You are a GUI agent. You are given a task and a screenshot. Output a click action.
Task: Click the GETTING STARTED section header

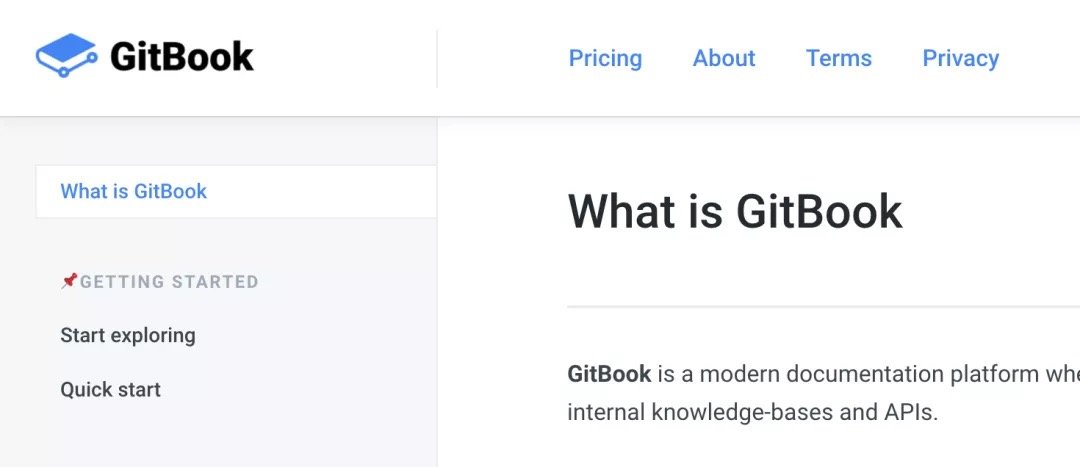tap(169, 282)
